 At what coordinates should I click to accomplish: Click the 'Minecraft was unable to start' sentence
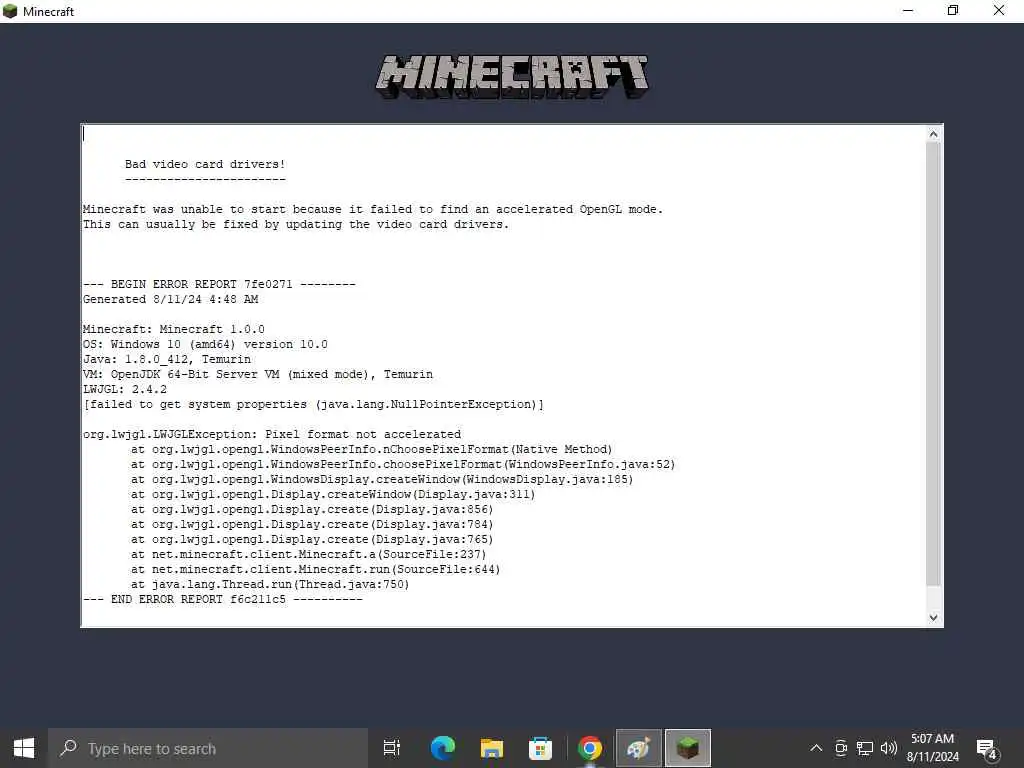coord(373,210)
